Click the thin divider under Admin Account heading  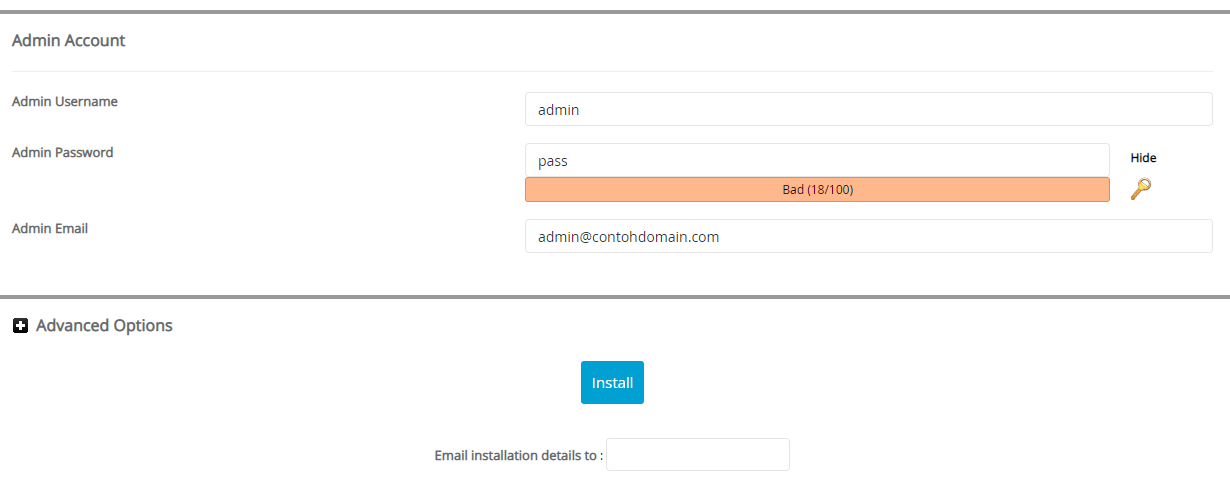coord(615,71)
